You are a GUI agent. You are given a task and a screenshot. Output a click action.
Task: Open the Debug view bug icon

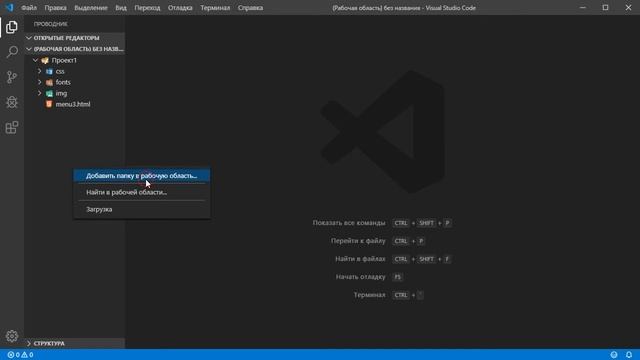click(x=12, y=102)
